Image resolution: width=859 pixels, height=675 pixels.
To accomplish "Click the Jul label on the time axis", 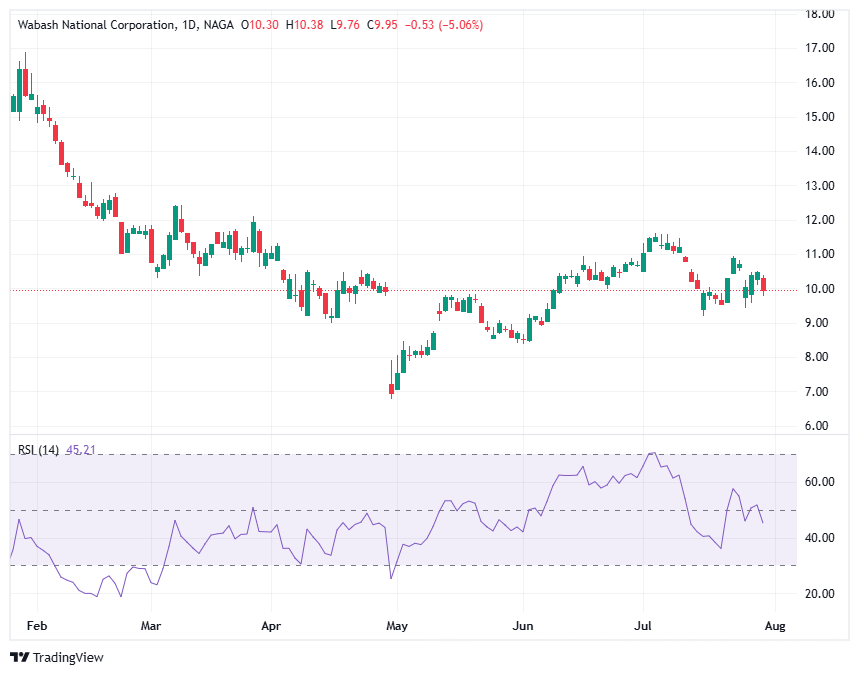I will click(643, 625).
